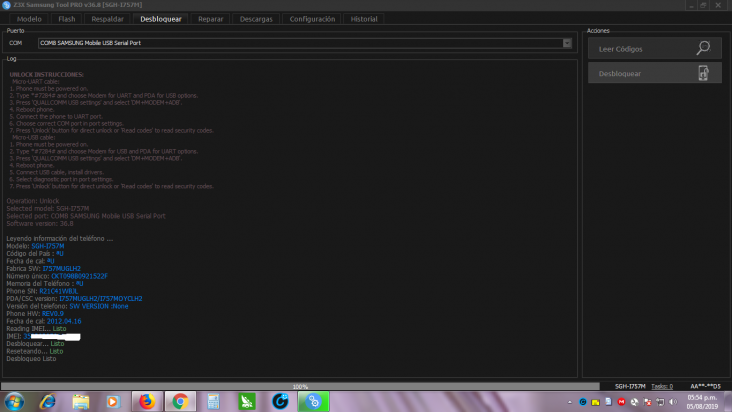The image size is (732, 412).
Task: Switch to Z3X tool taskbar icon
Action: [313, 402]
